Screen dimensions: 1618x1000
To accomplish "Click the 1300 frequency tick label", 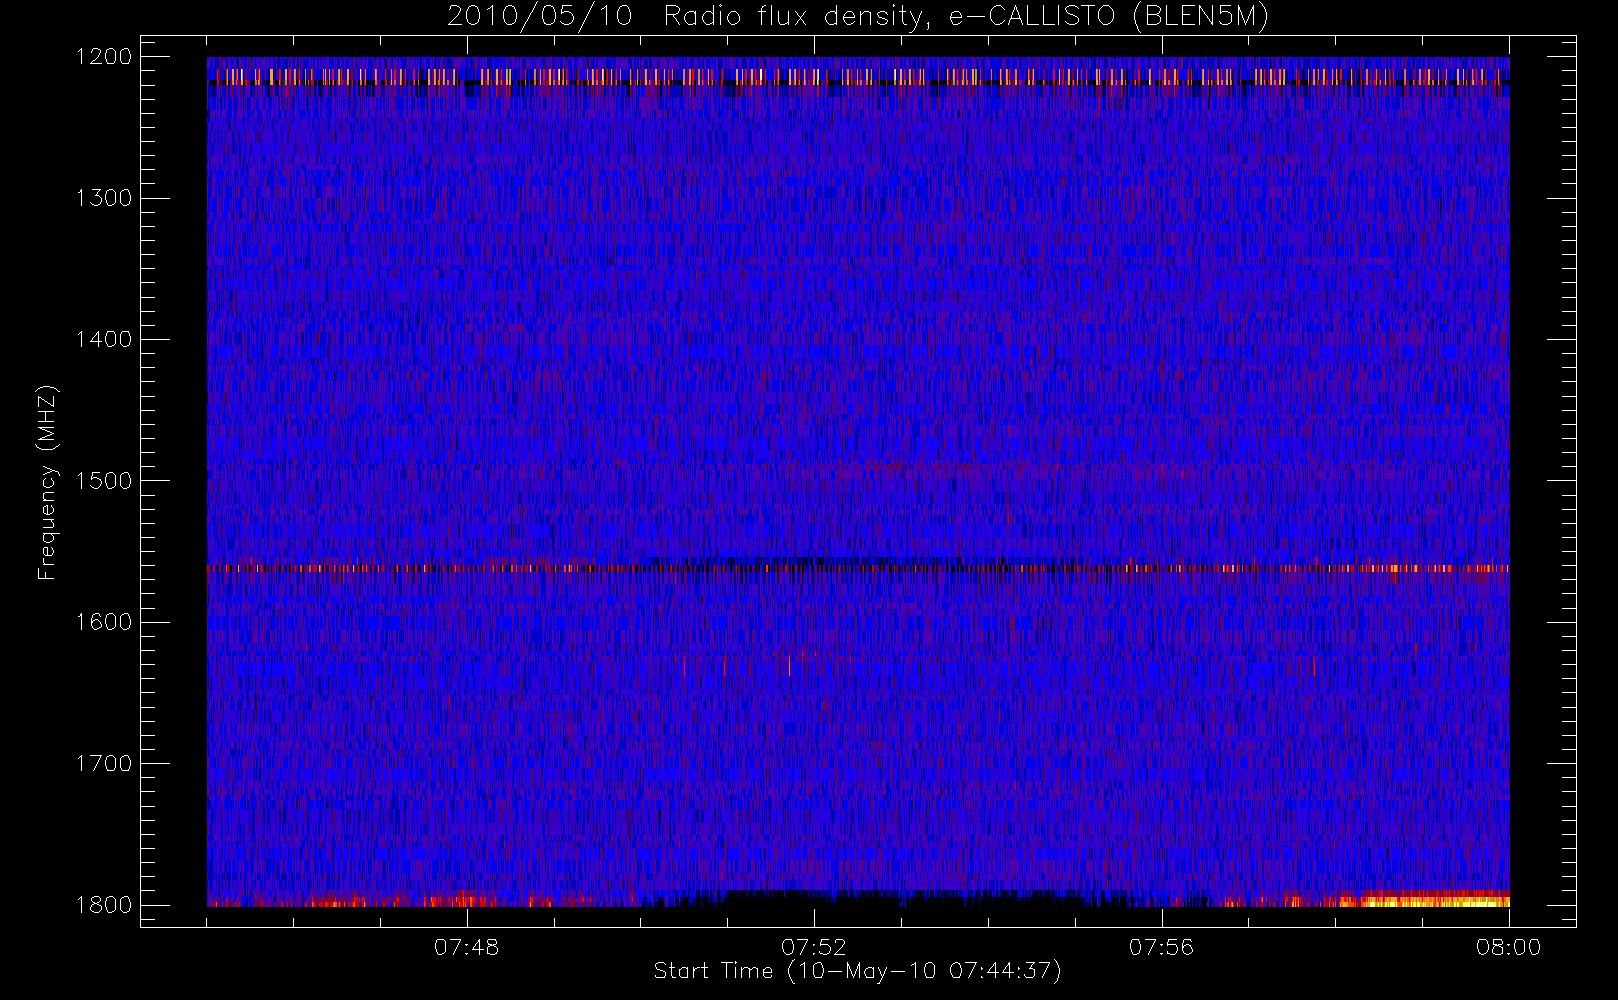I will [x=104, y=198].
